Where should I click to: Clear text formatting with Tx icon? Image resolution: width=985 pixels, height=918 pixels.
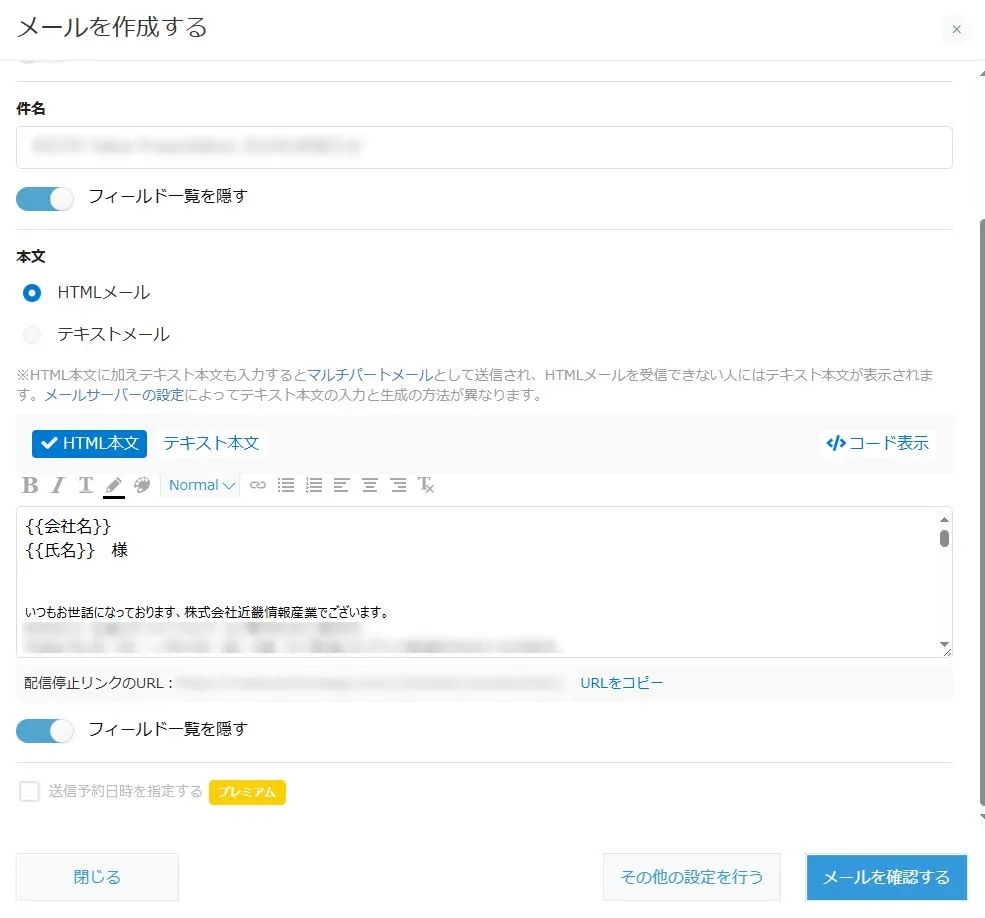pos(426,485)
